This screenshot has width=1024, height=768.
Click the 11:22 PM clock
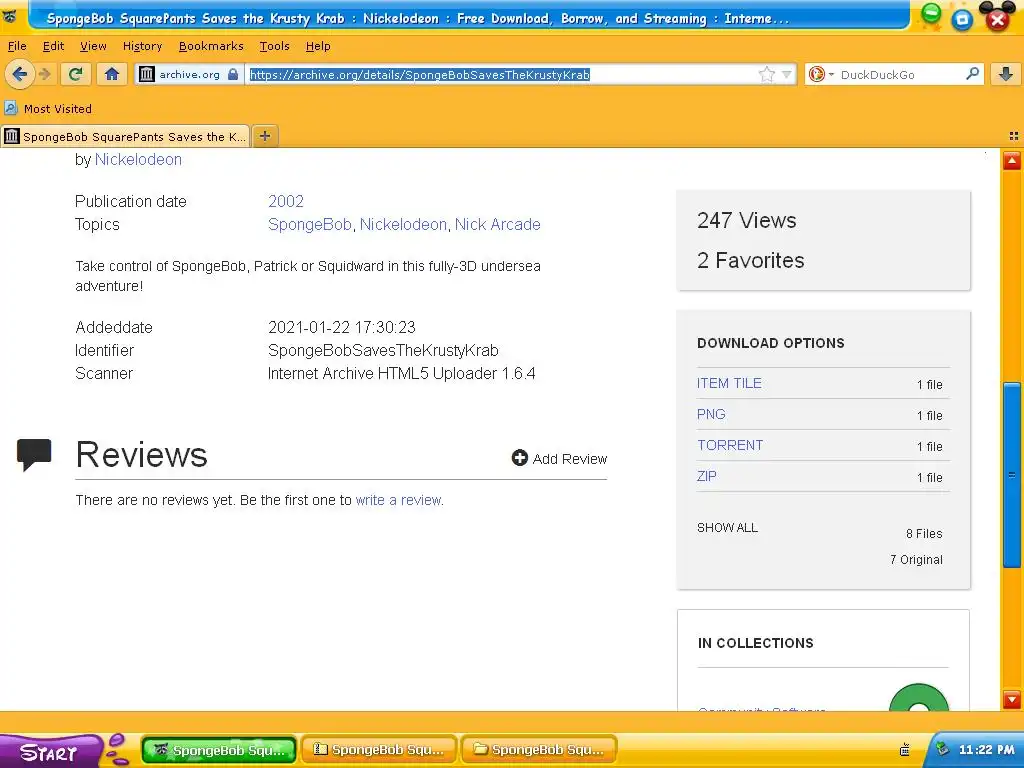click(x=986, y=750)
